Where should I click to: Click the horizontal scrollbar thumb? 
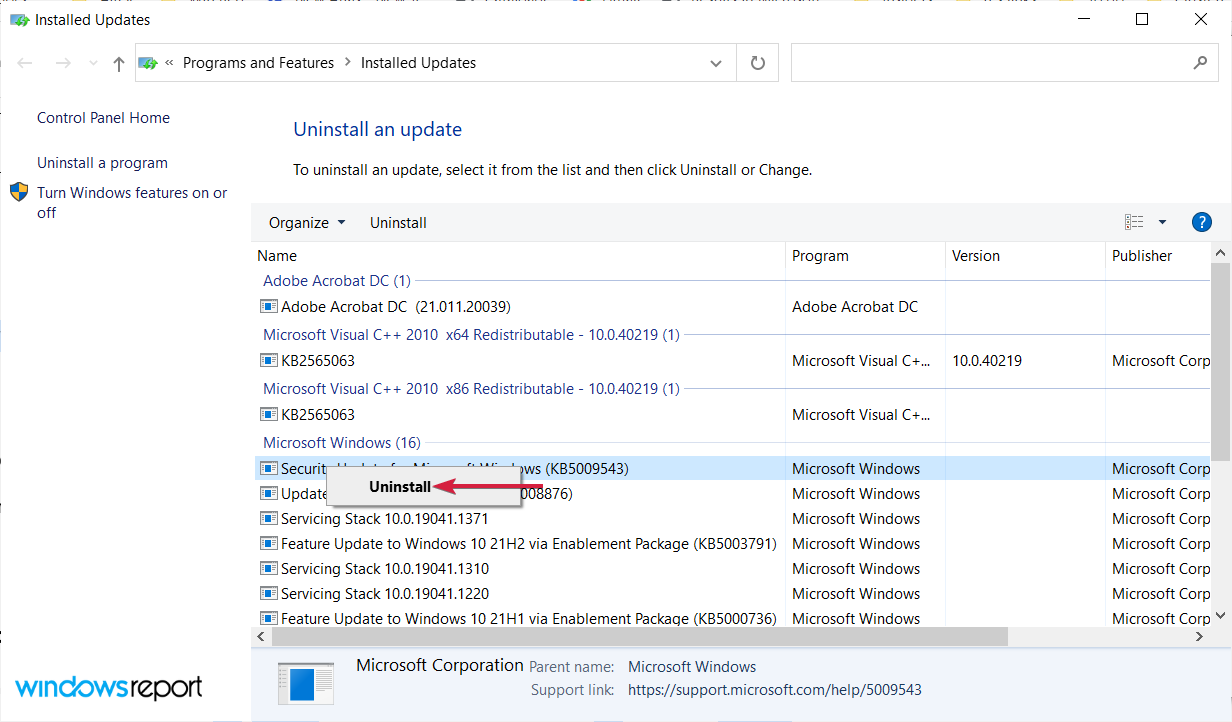pos(639,636)
